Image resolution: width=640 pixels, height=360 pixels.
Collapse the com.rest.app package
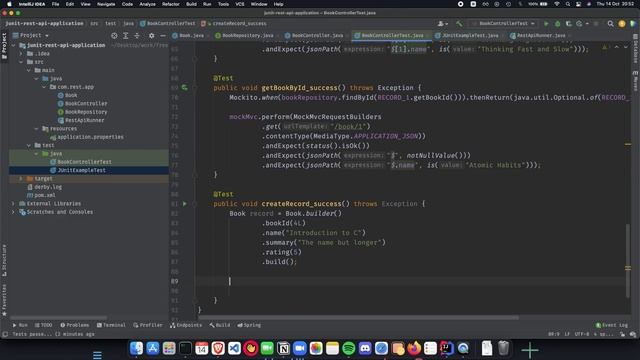pos(44,87)
